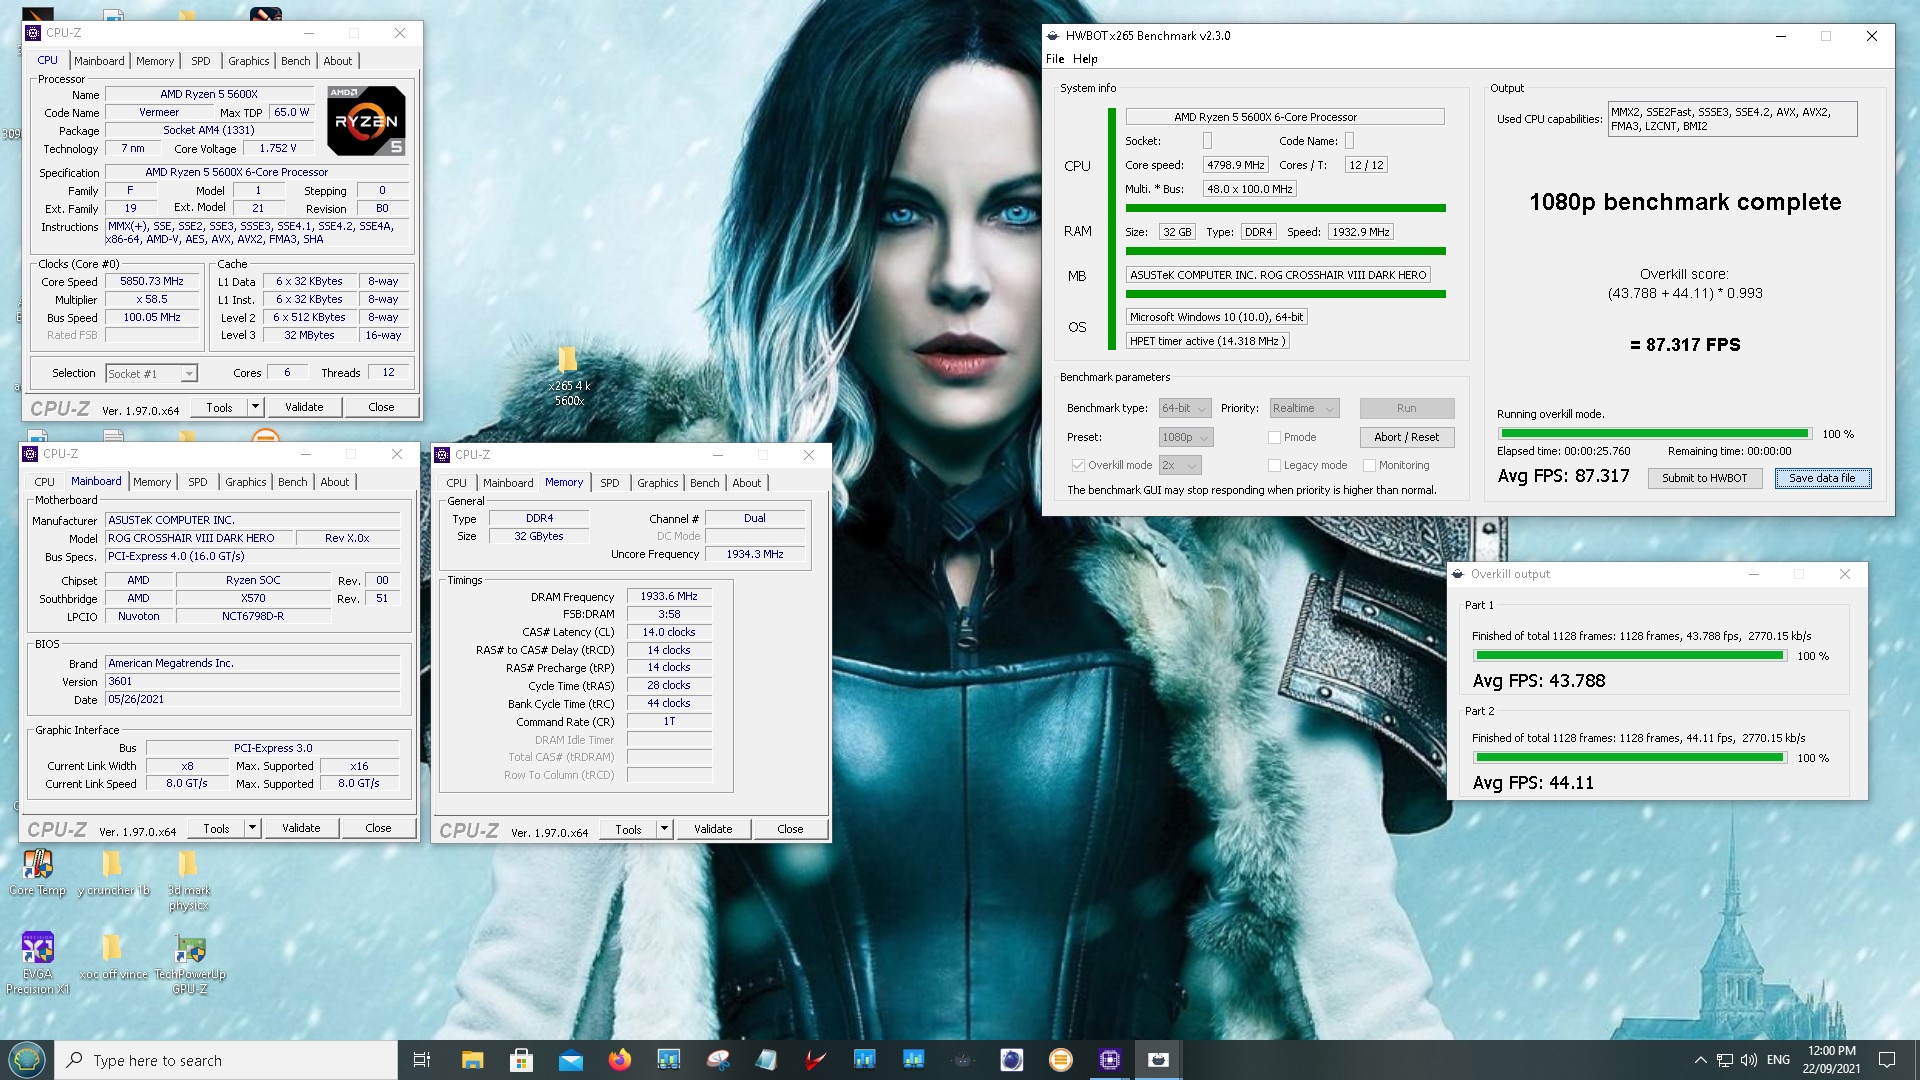Click Validate in top CPU-Z window

304,407
